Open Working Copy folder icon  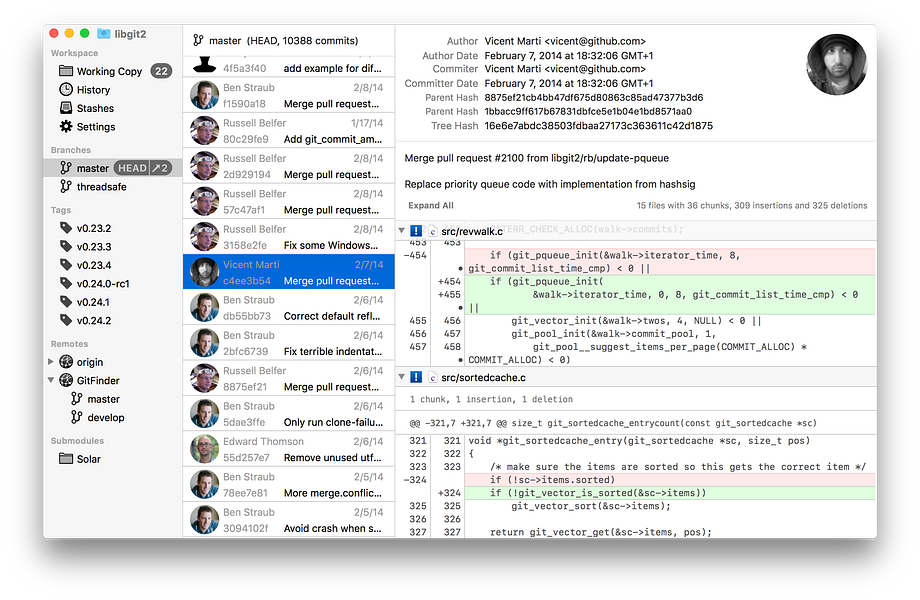pyautogui.click(x=66, y=71)
